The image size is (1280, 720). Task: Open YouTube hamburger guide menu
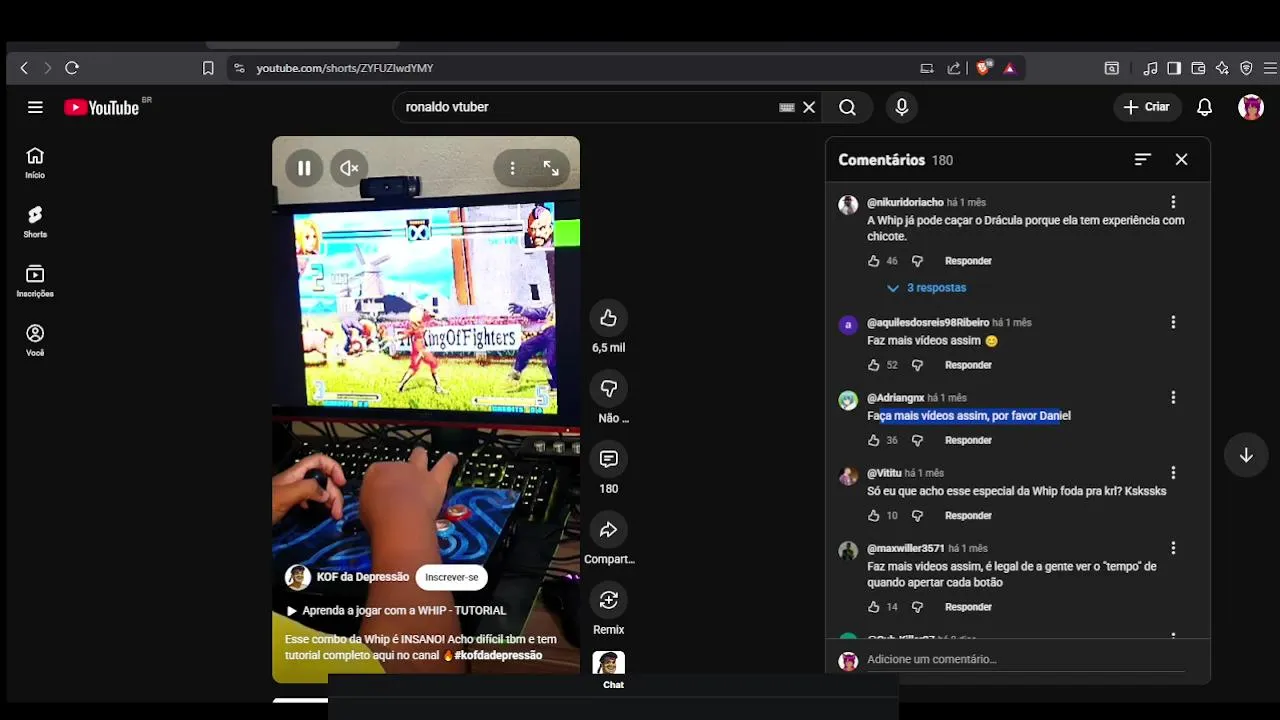click(x=35, y=107)
